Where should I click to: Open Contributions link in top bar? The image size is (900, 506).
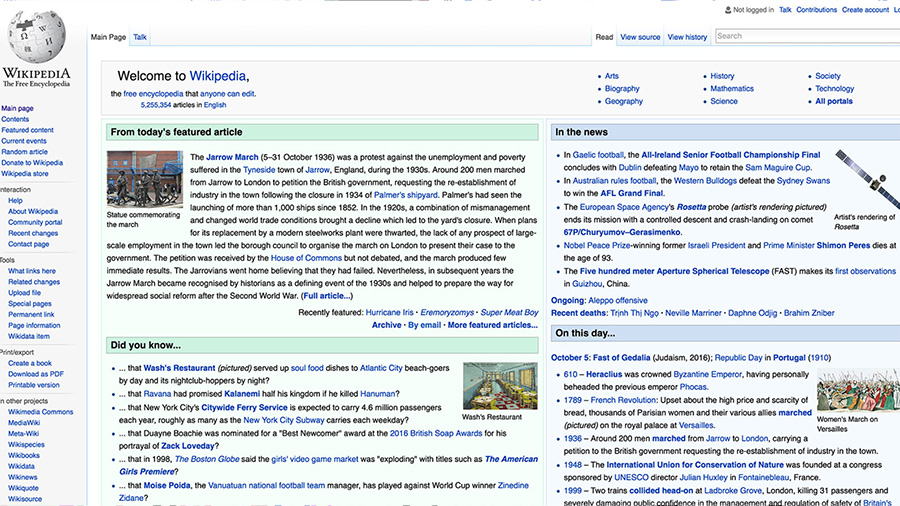pyautogui.click(x=816, y=10)
